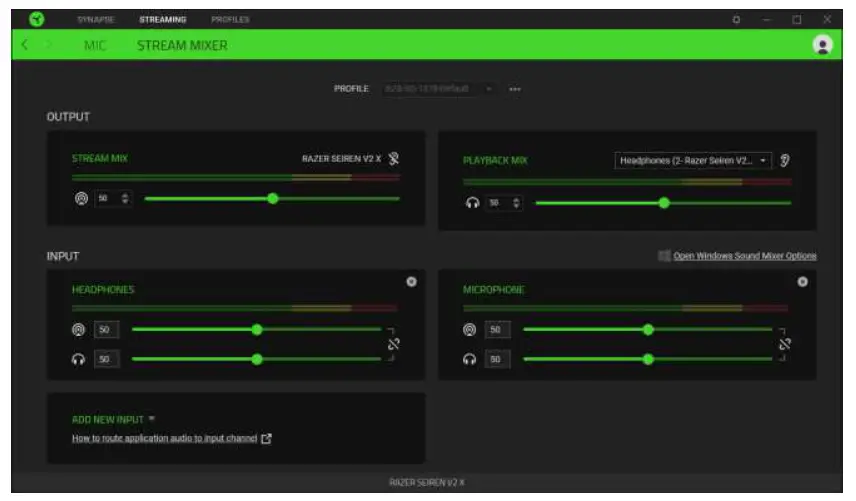
Task: Adjust the Stream Mix volume slider
Action: click(x=272, y=199)
